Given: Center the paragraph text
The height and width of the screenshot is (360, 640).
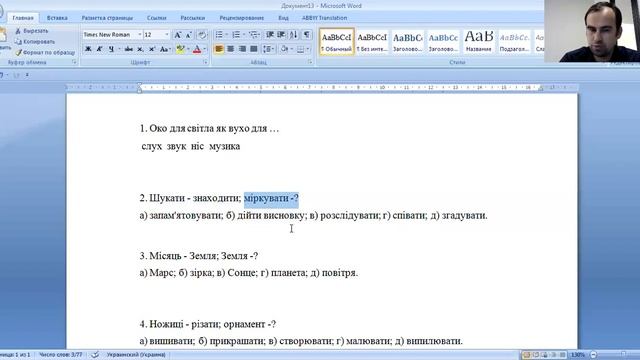Looking at the screenshot, I should pyautogui.click(x=231, y=49).
